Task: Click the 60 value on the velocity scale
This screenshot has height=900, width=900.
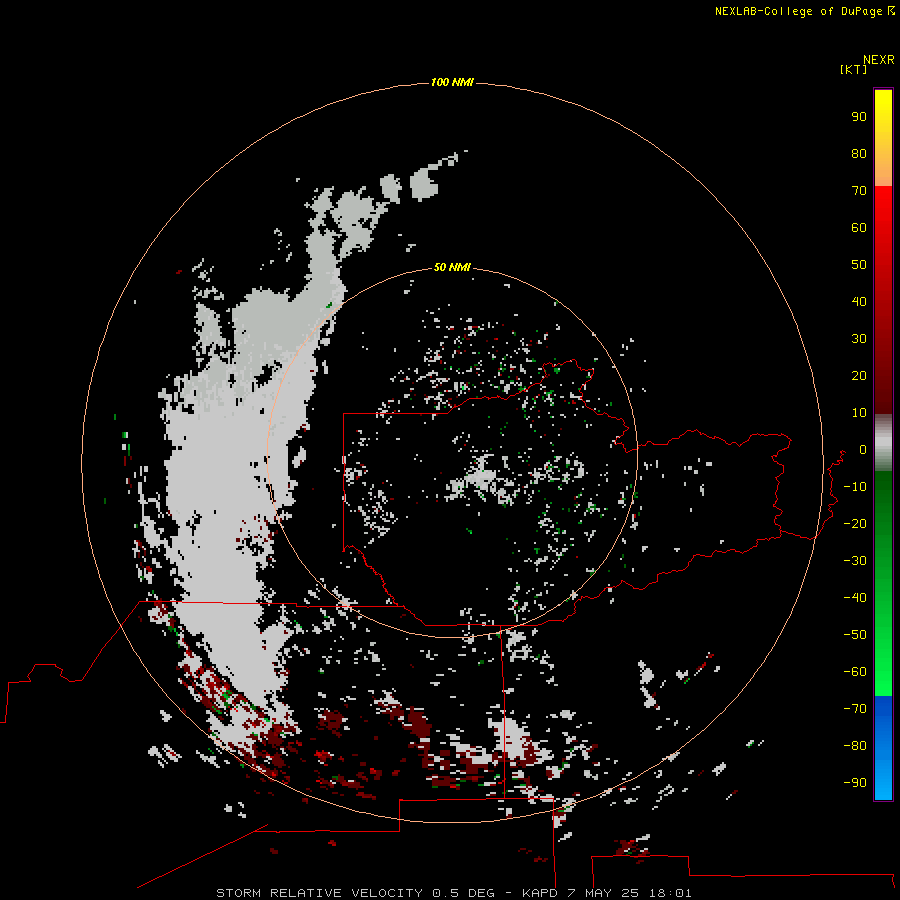Action: (859, 228)
